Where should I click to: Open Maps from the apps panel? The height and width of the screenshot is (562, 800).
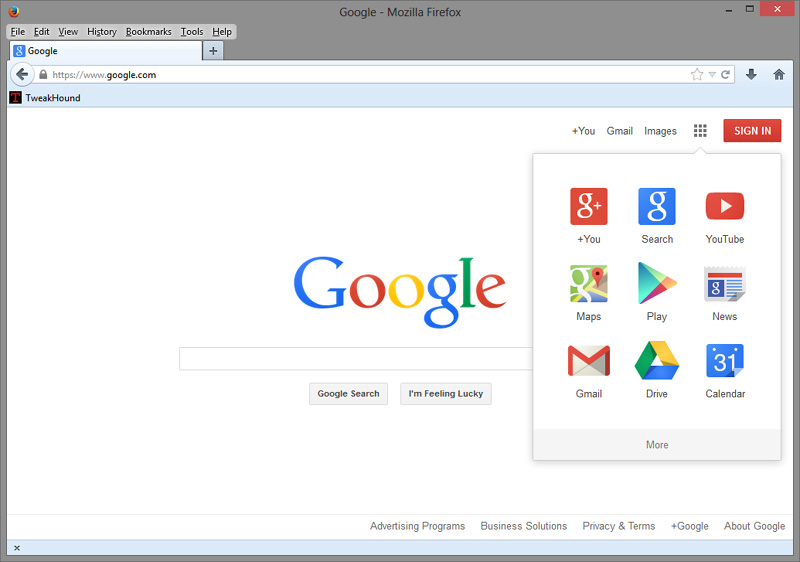(x=589, y=284)
